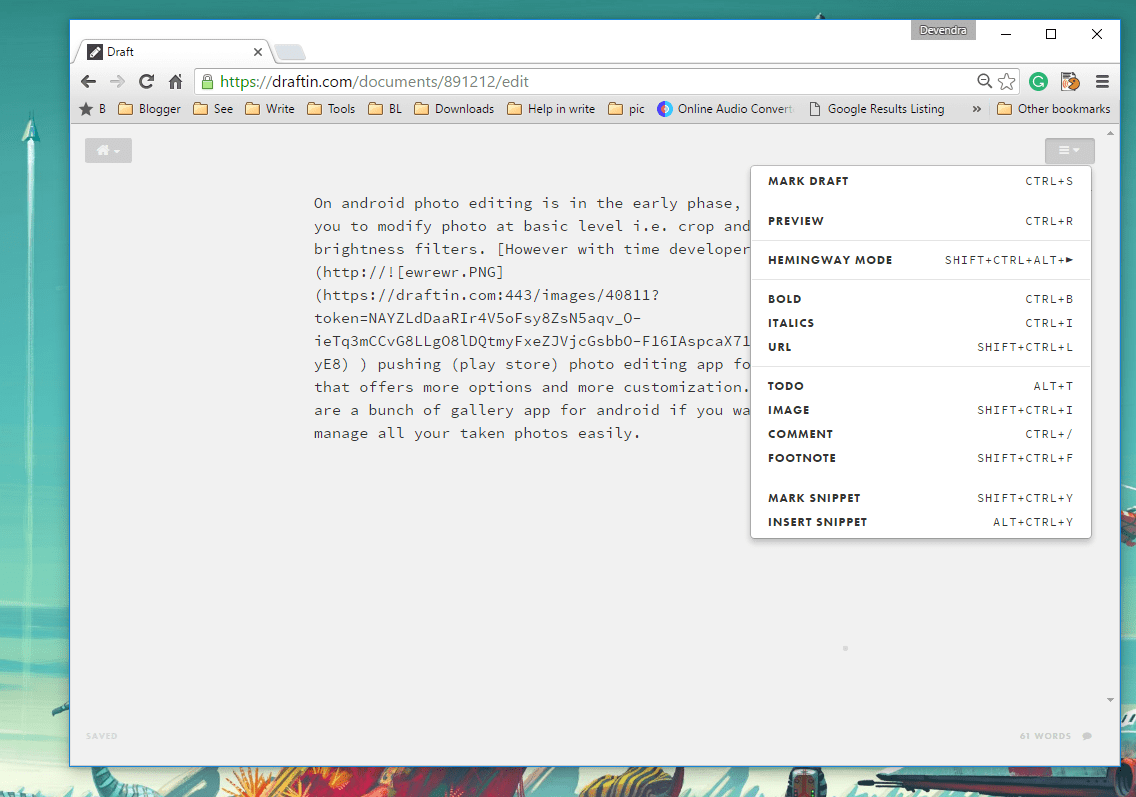
Task: Open Chrome's main menu icon
Action: point(1102,82)
